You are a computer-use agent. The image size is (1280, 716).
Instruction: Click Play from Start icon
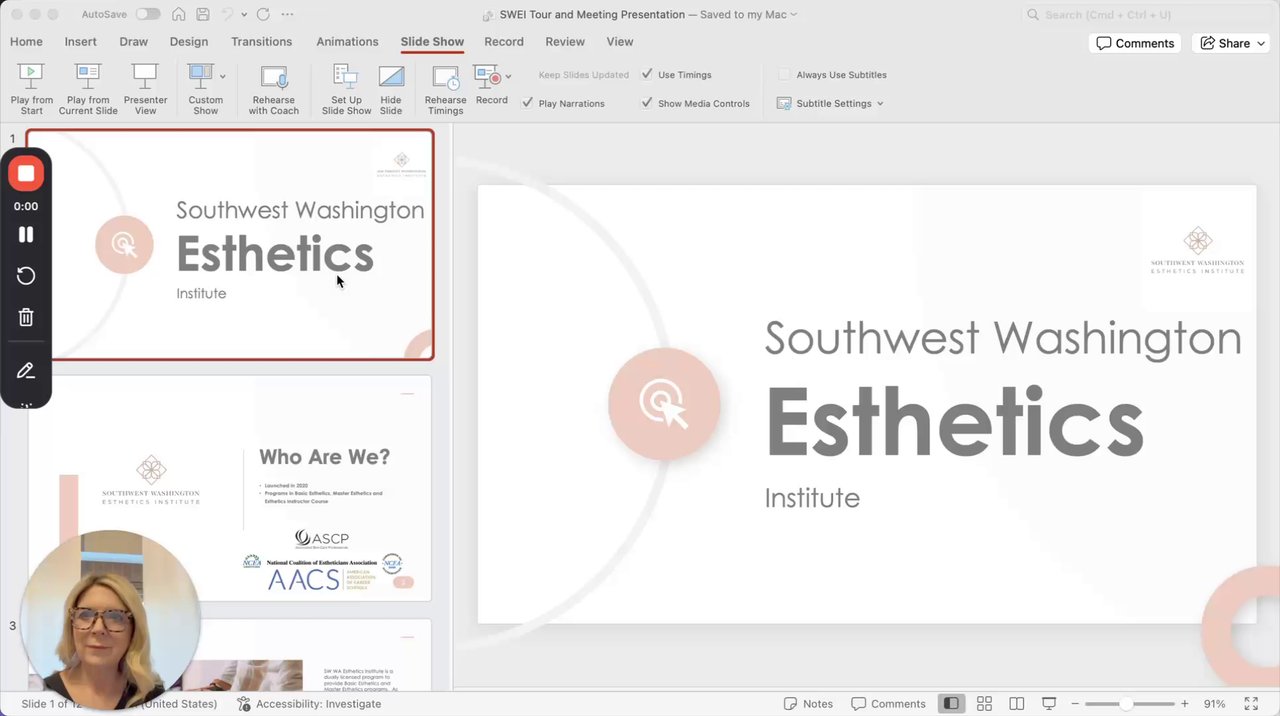(x=31, y=76)
